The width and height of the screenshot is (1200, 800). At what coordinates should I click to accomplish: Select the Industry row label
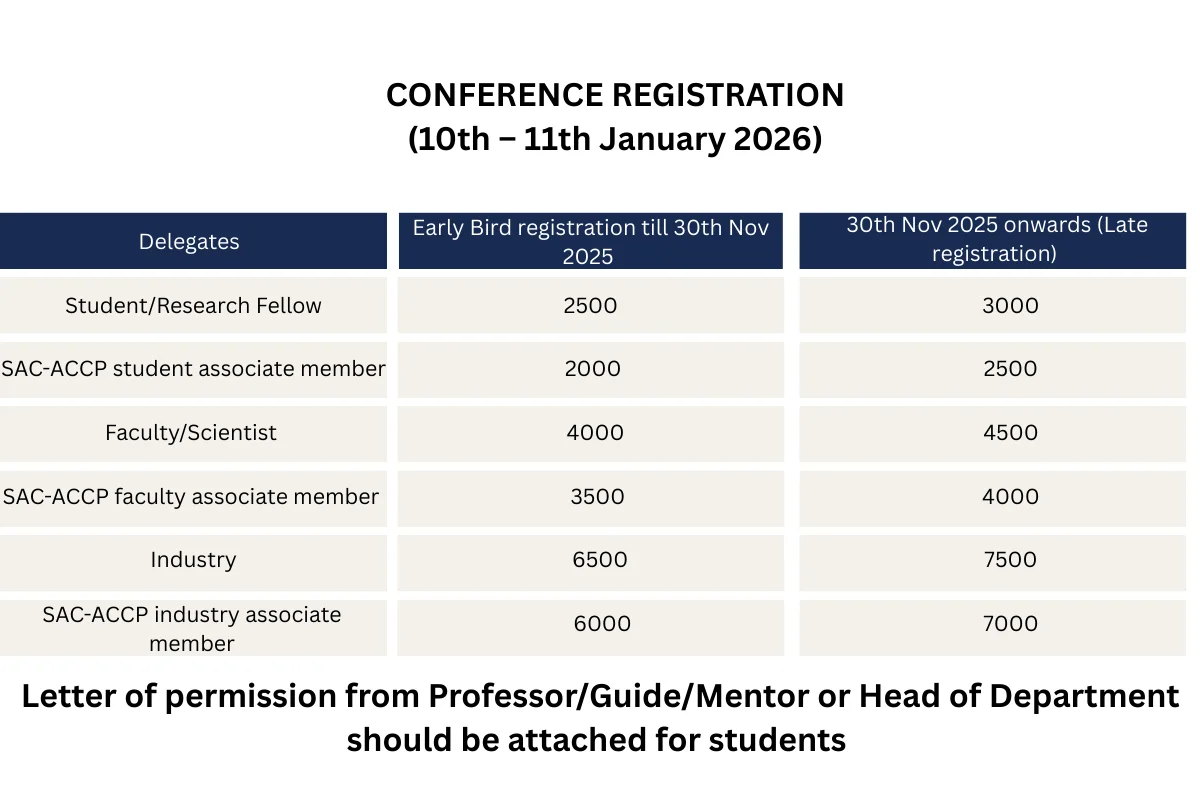tap(193, 560)
